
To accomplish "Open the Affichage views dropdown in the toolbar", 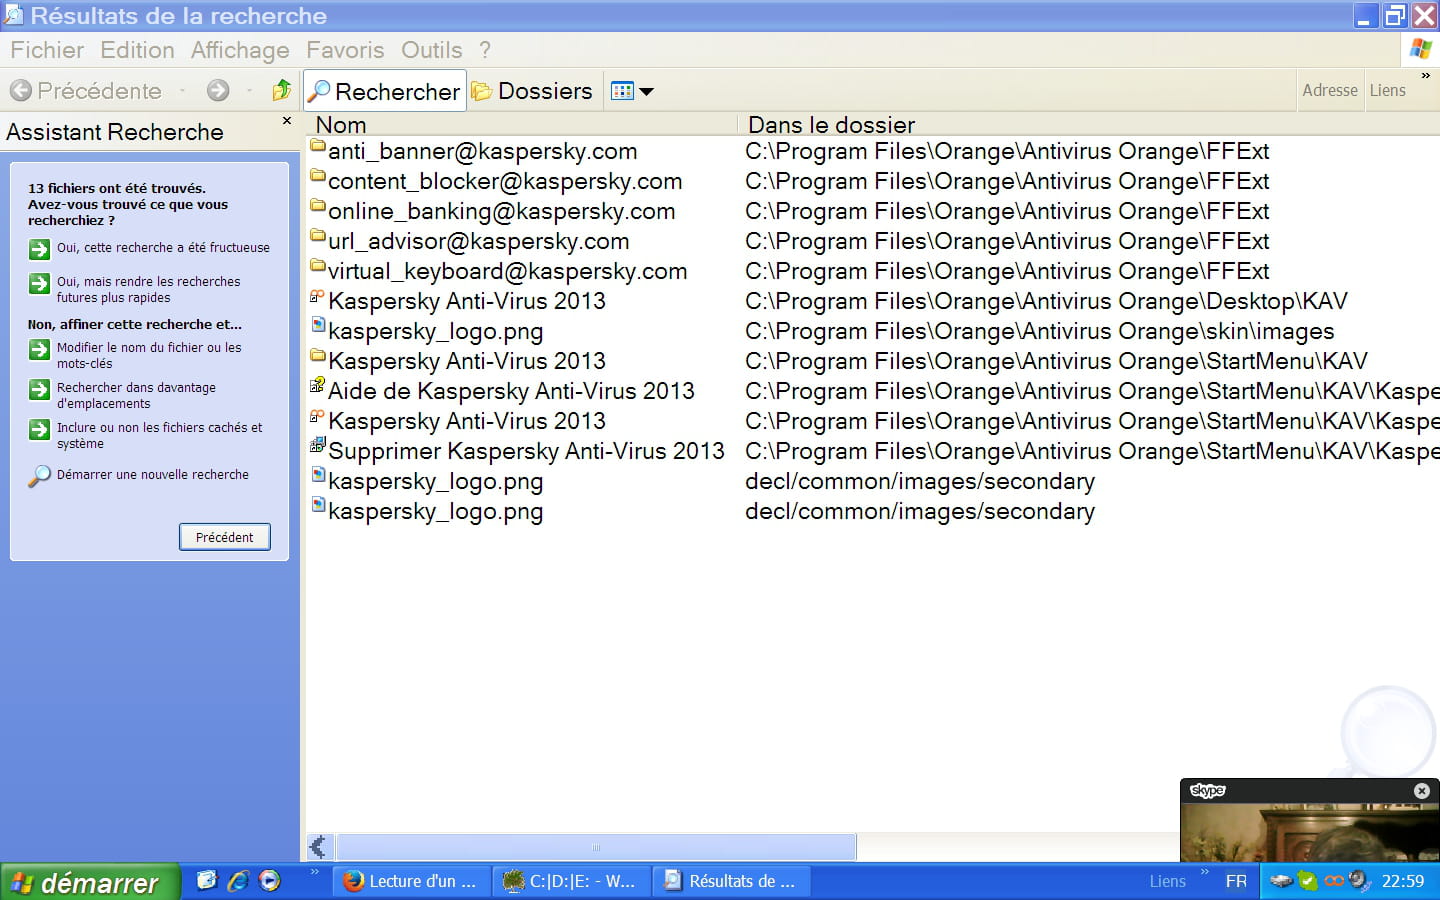I will [632, 91].
